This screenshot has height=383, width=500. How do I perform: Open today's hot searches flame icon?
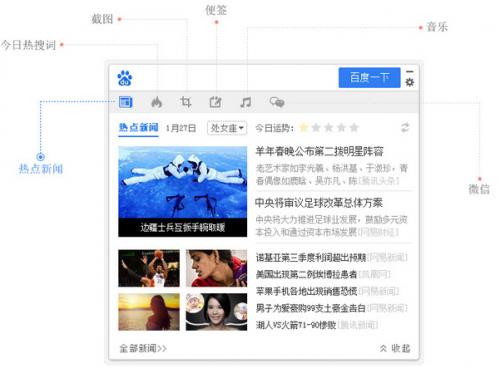[156, 102]
